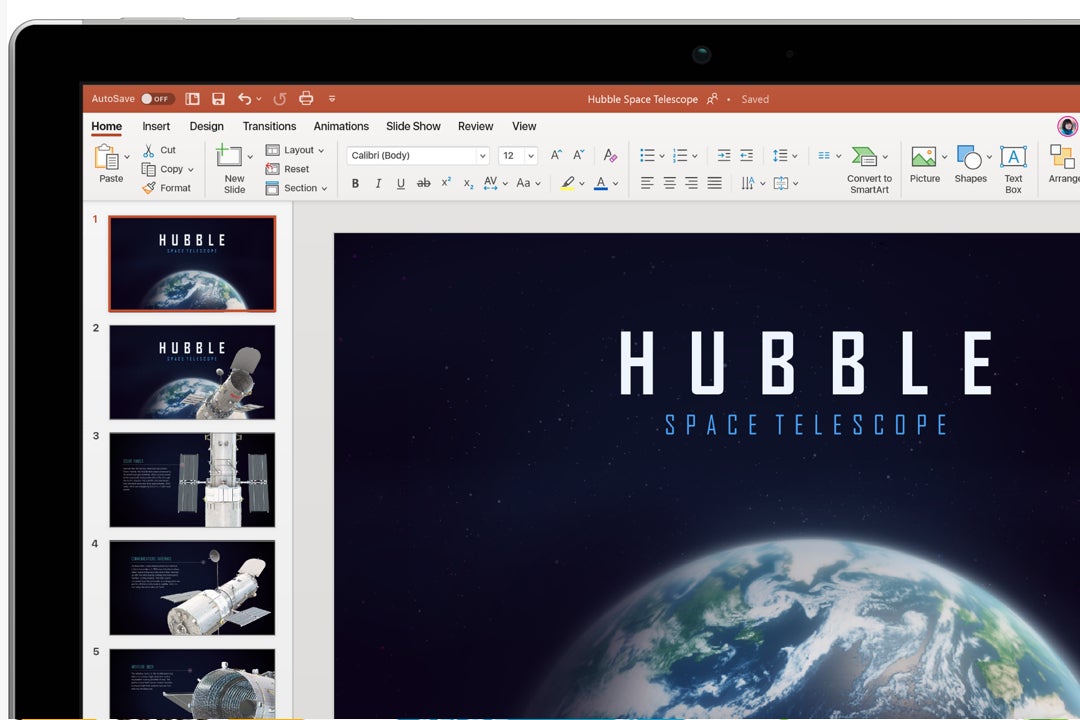Screen dimensions: 1080x720
Task: Click Convert to SmartArt icon
Action: point(864,157)
